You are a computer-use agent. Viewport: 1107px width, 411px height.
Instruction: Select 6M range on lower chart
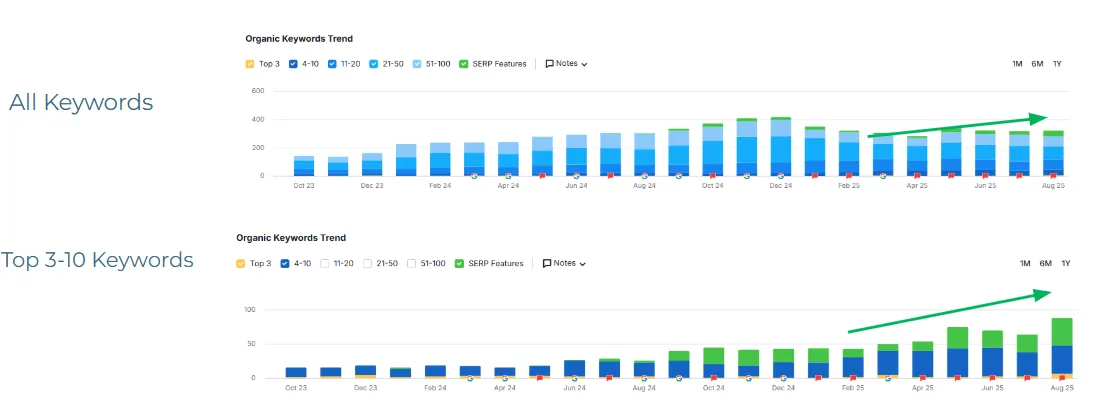[x=1045, y=264]
